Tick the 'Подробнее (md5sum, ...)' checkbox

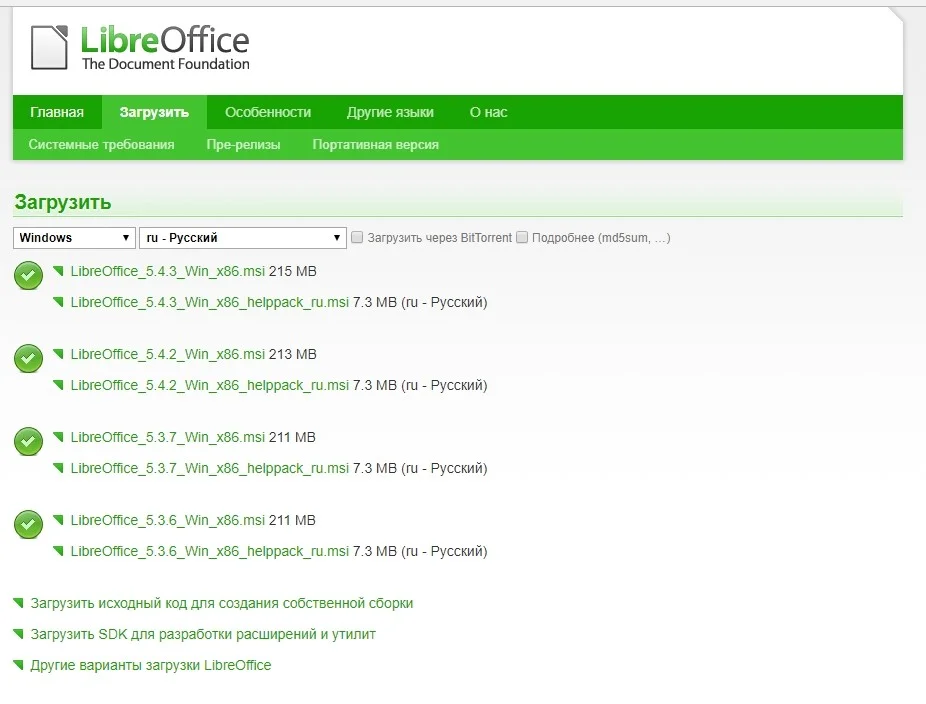(521, 237)
